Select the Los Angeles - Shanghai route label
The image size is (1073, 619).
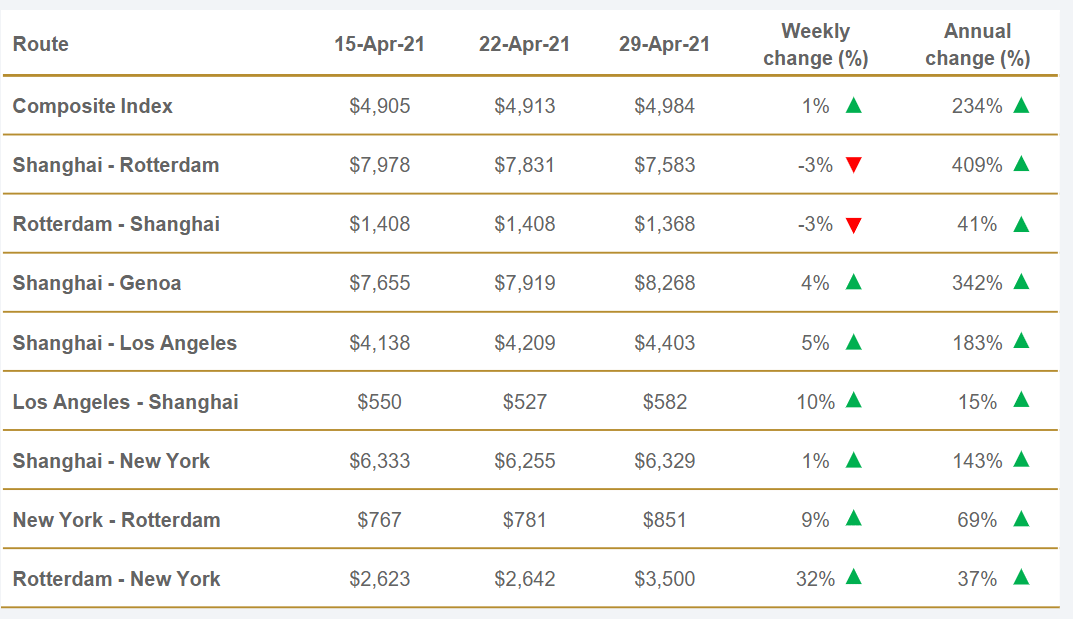[x=125, y=402]
